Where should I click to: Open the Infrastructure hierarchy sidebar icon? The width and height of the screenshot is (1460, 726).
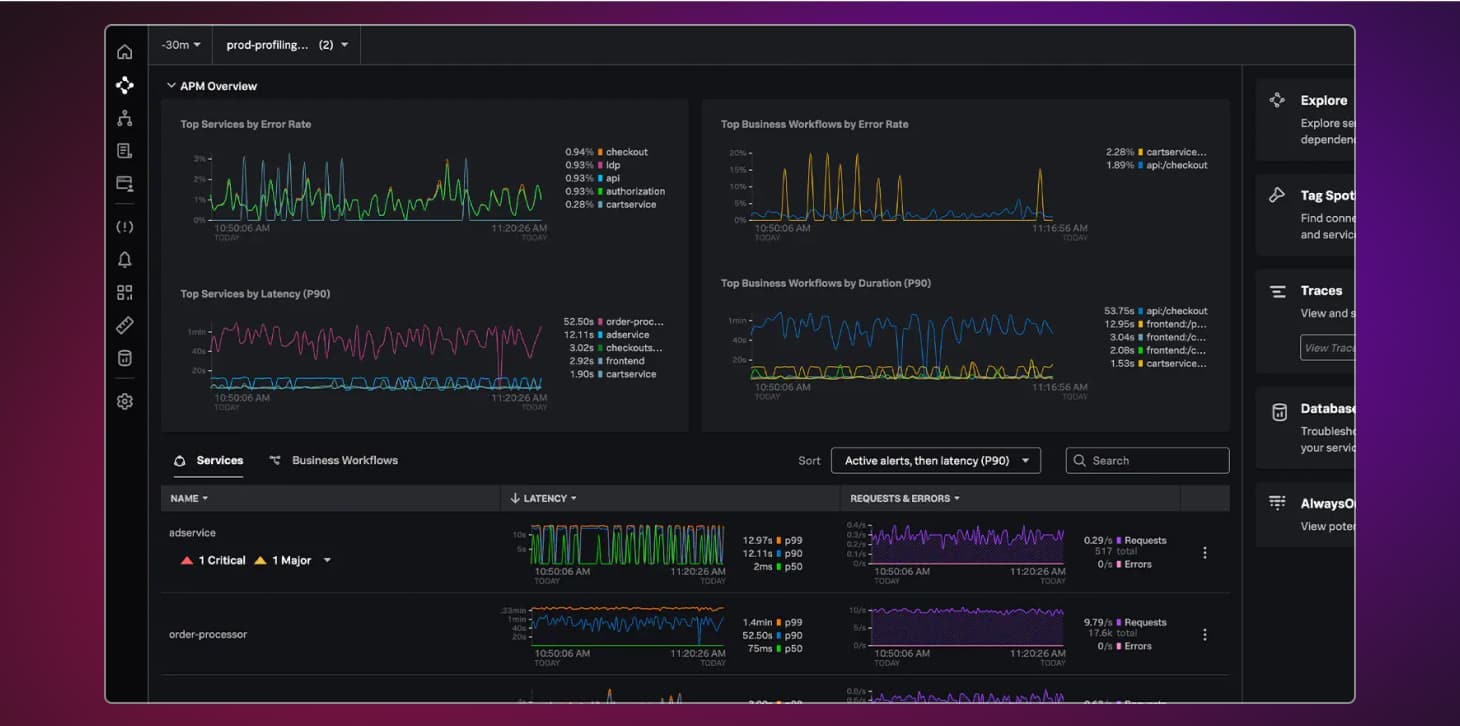[x=124, y=118]
